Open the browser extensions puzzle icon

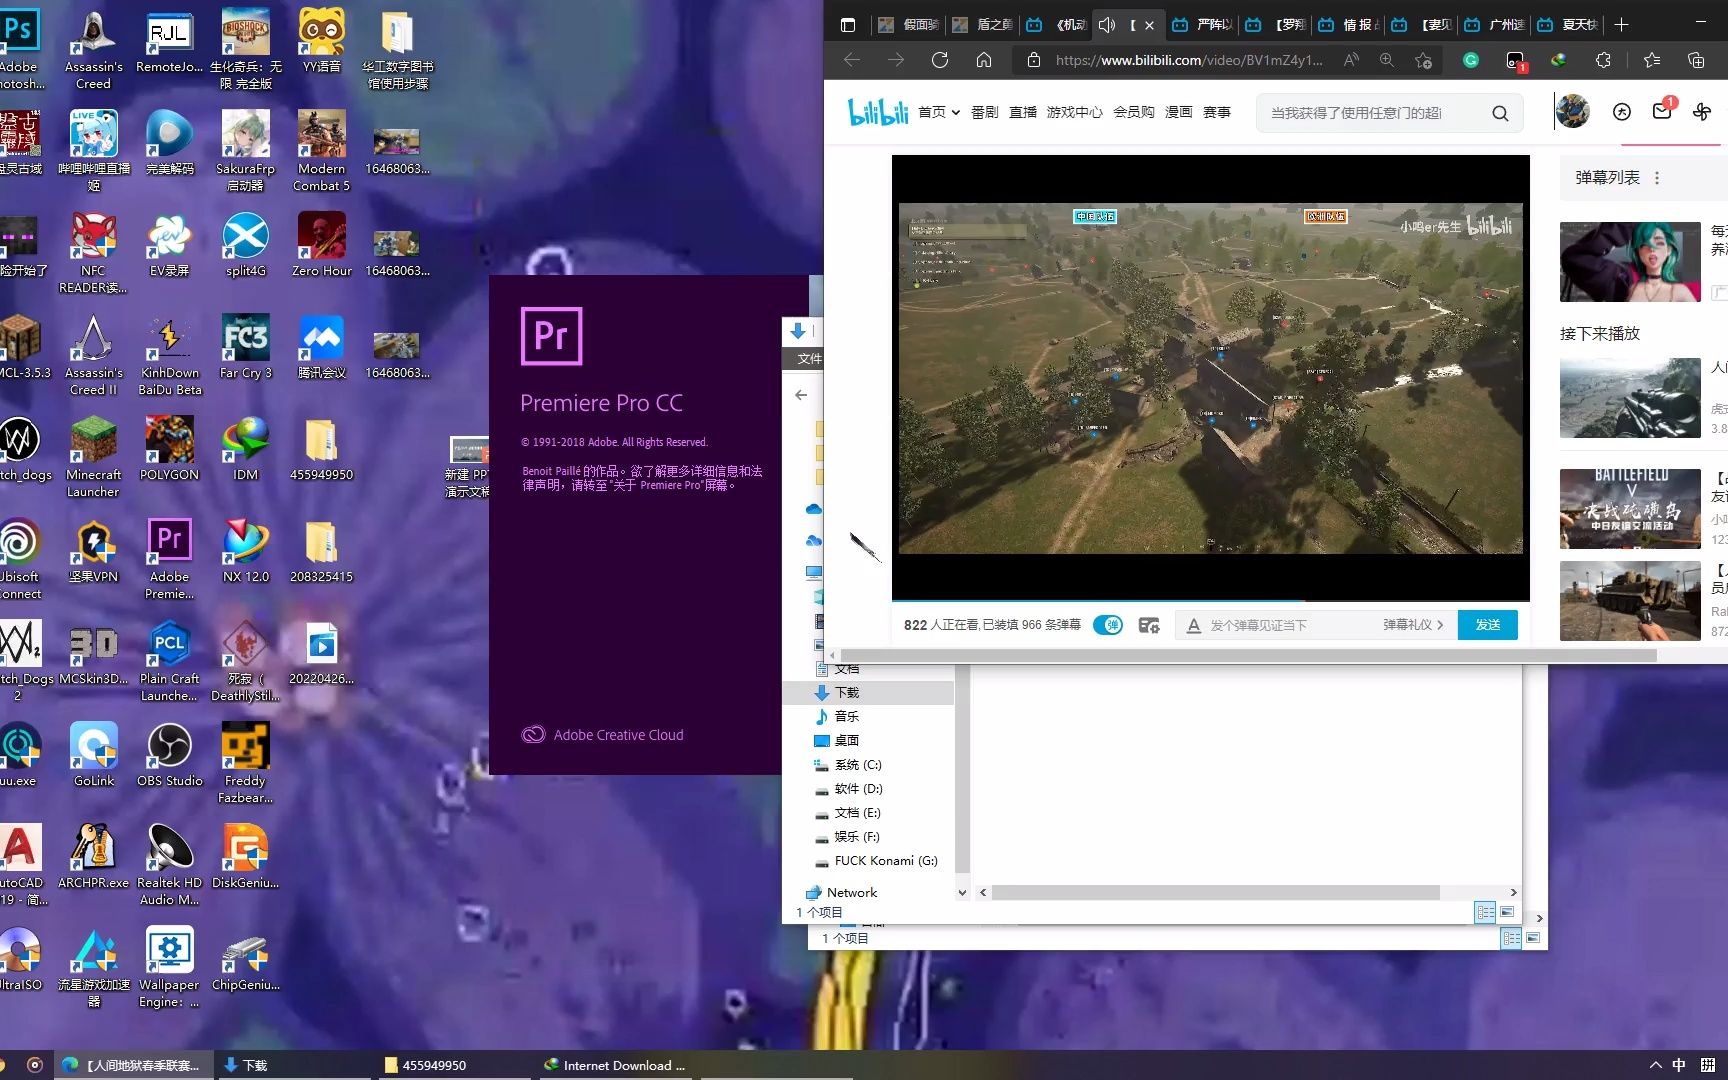[1603, 60]
